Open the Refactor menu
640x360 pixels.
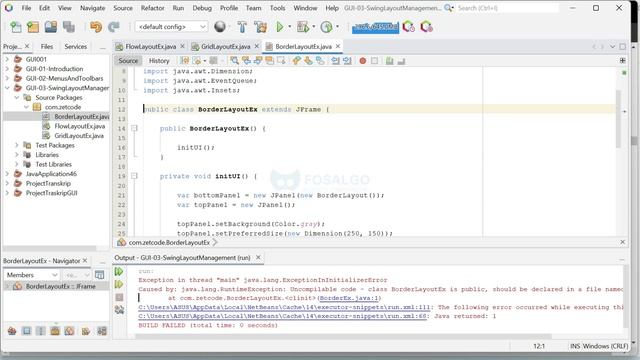click(x=152, y=8)
